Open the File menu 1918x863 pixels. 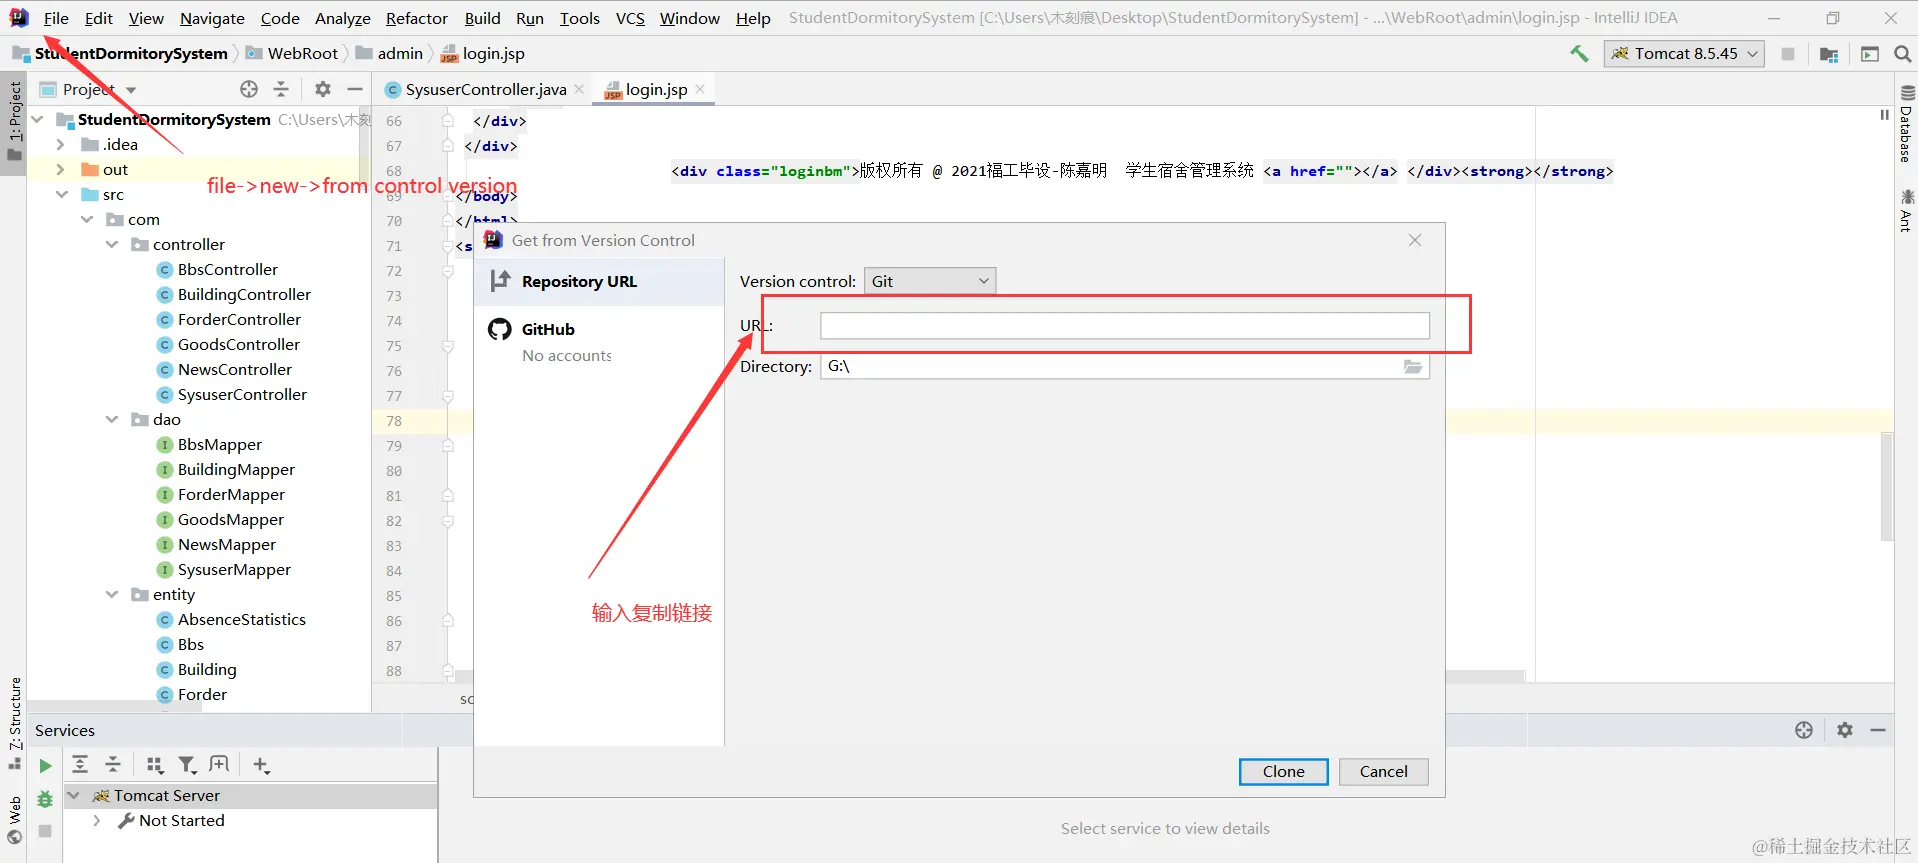[x=56, y=18]
